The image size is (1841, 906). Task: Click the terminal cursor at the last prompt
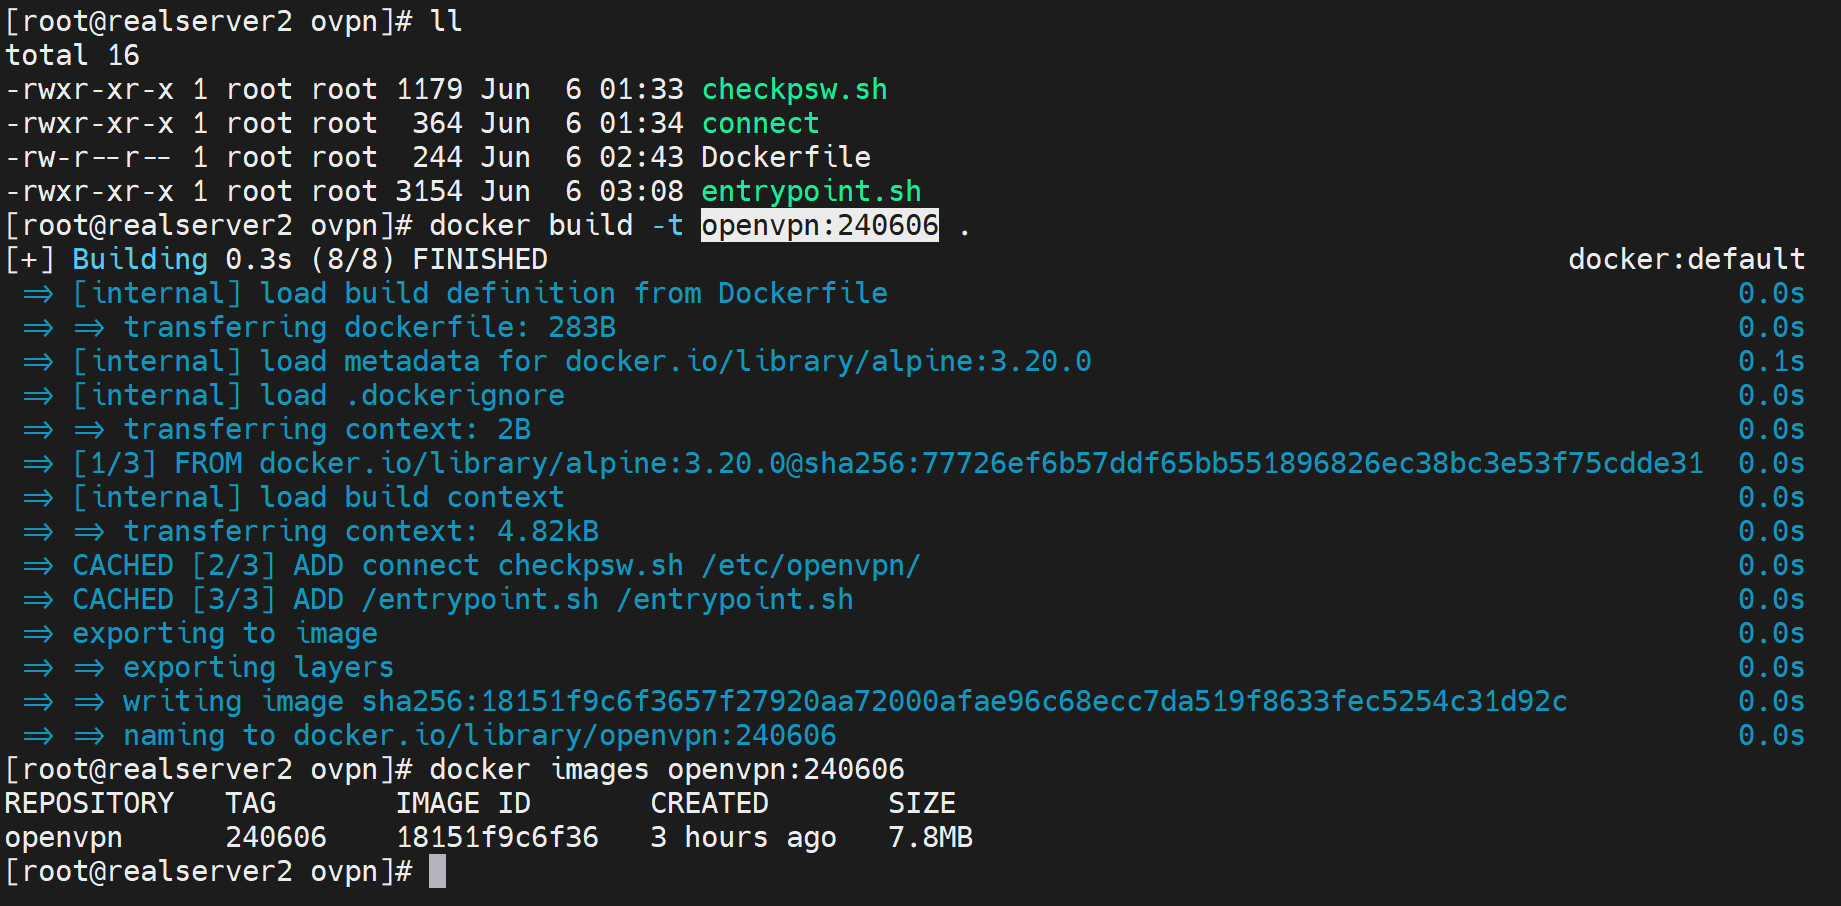(x=437, y=871)
